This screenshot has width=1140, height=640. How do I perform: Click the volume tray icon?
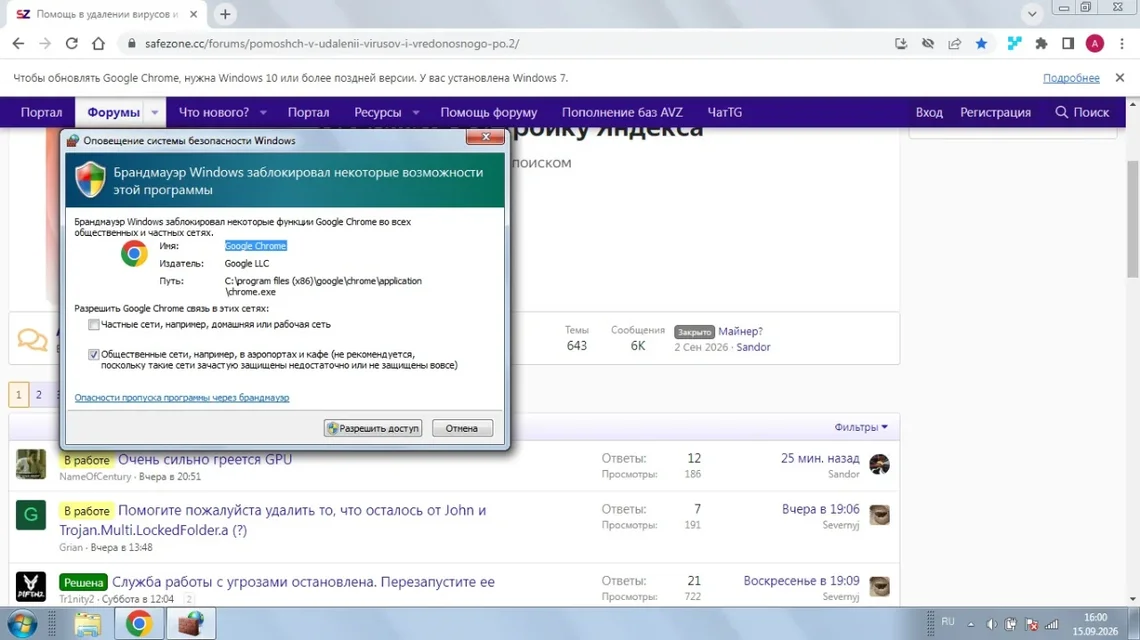click(x=991, y=624)
